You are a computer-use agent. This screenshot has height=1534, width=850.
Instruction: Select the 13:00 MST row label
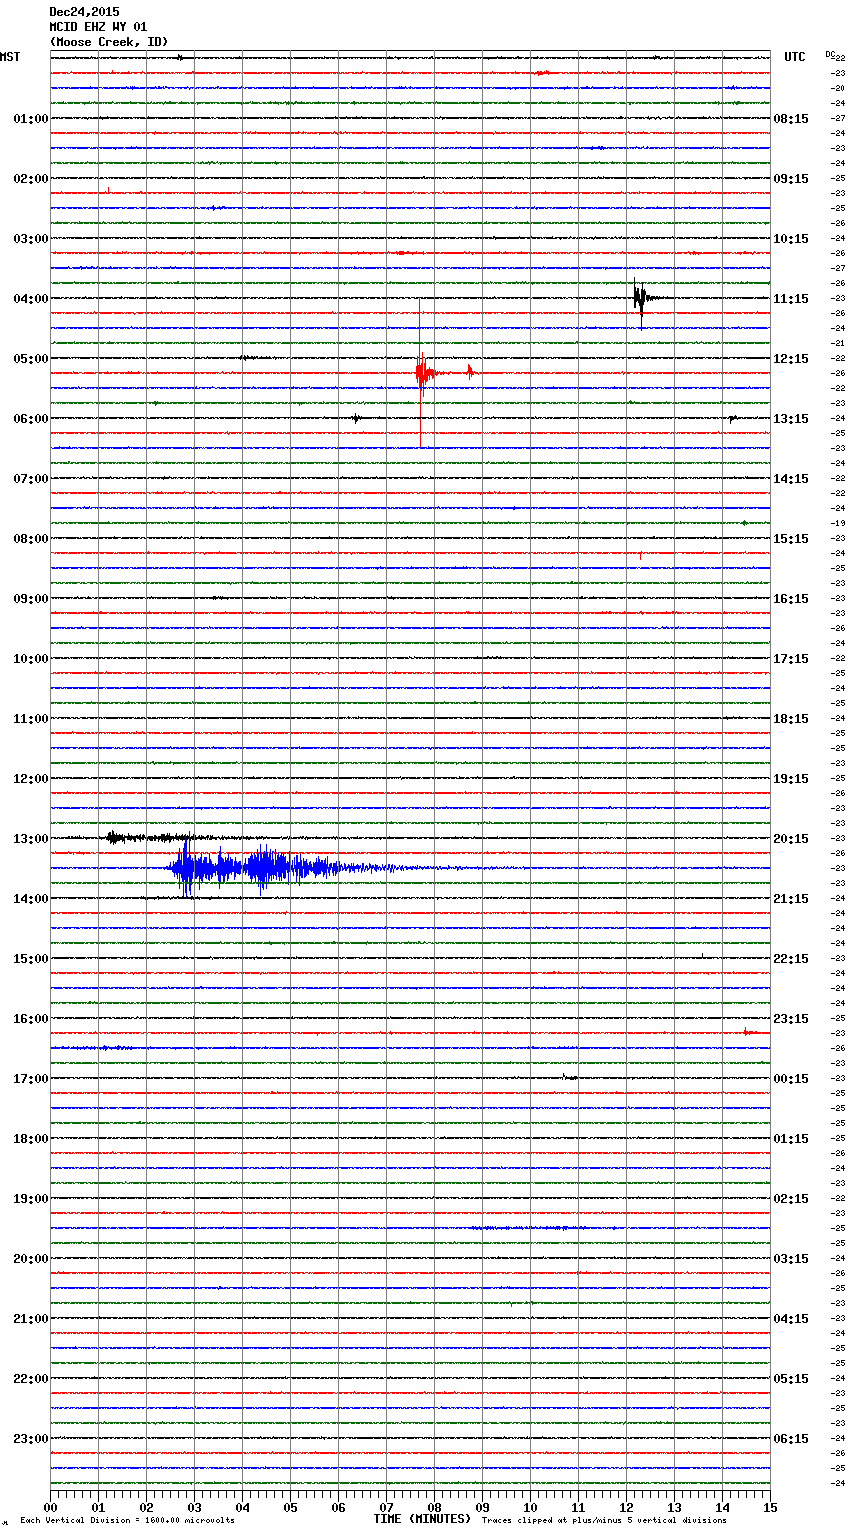click(30, 839)
